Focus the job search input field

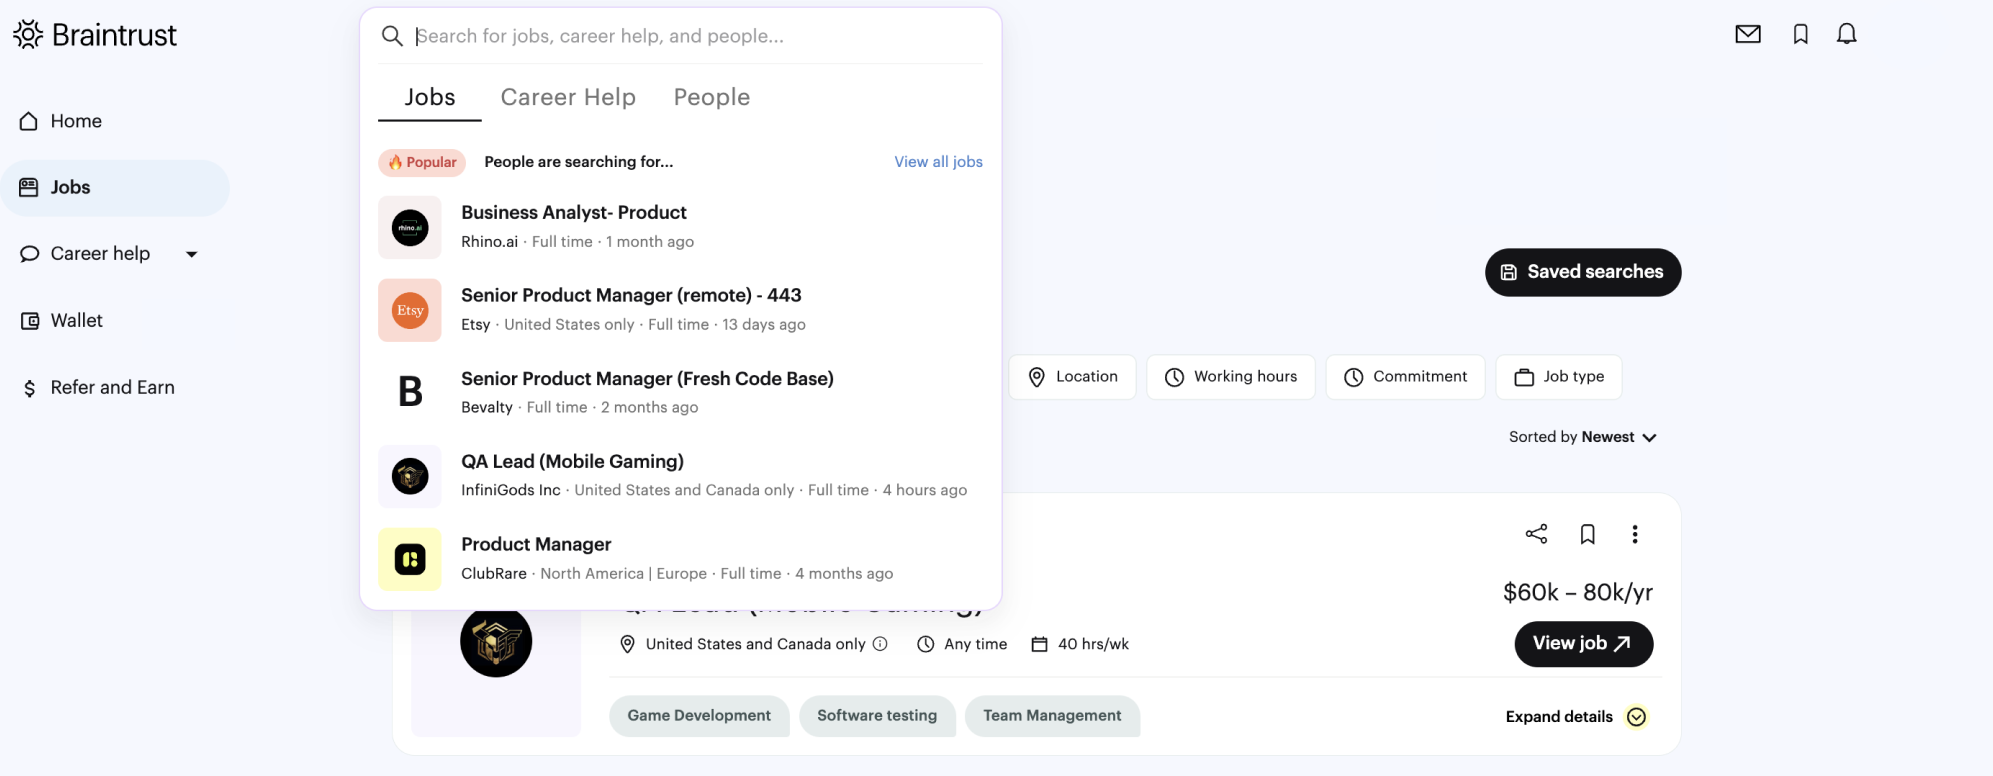click(x=690, y=36)
